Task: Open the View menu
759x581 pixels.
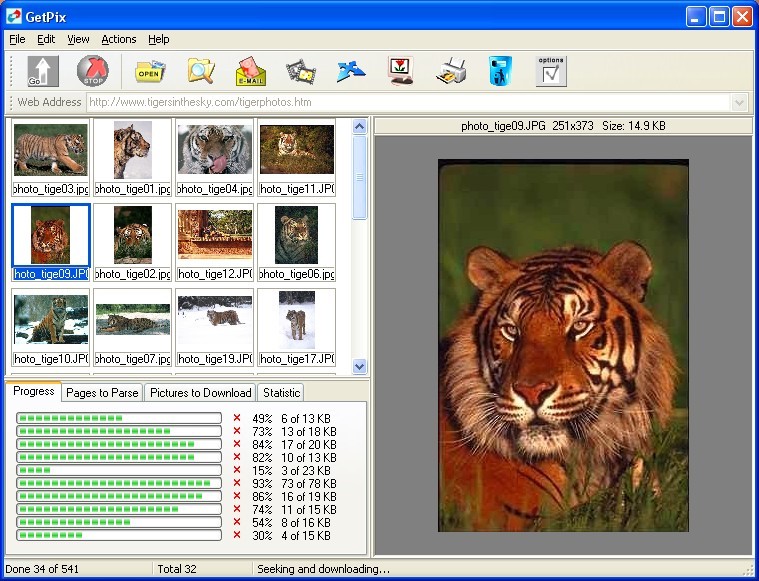Action: [x=78, y=39]
